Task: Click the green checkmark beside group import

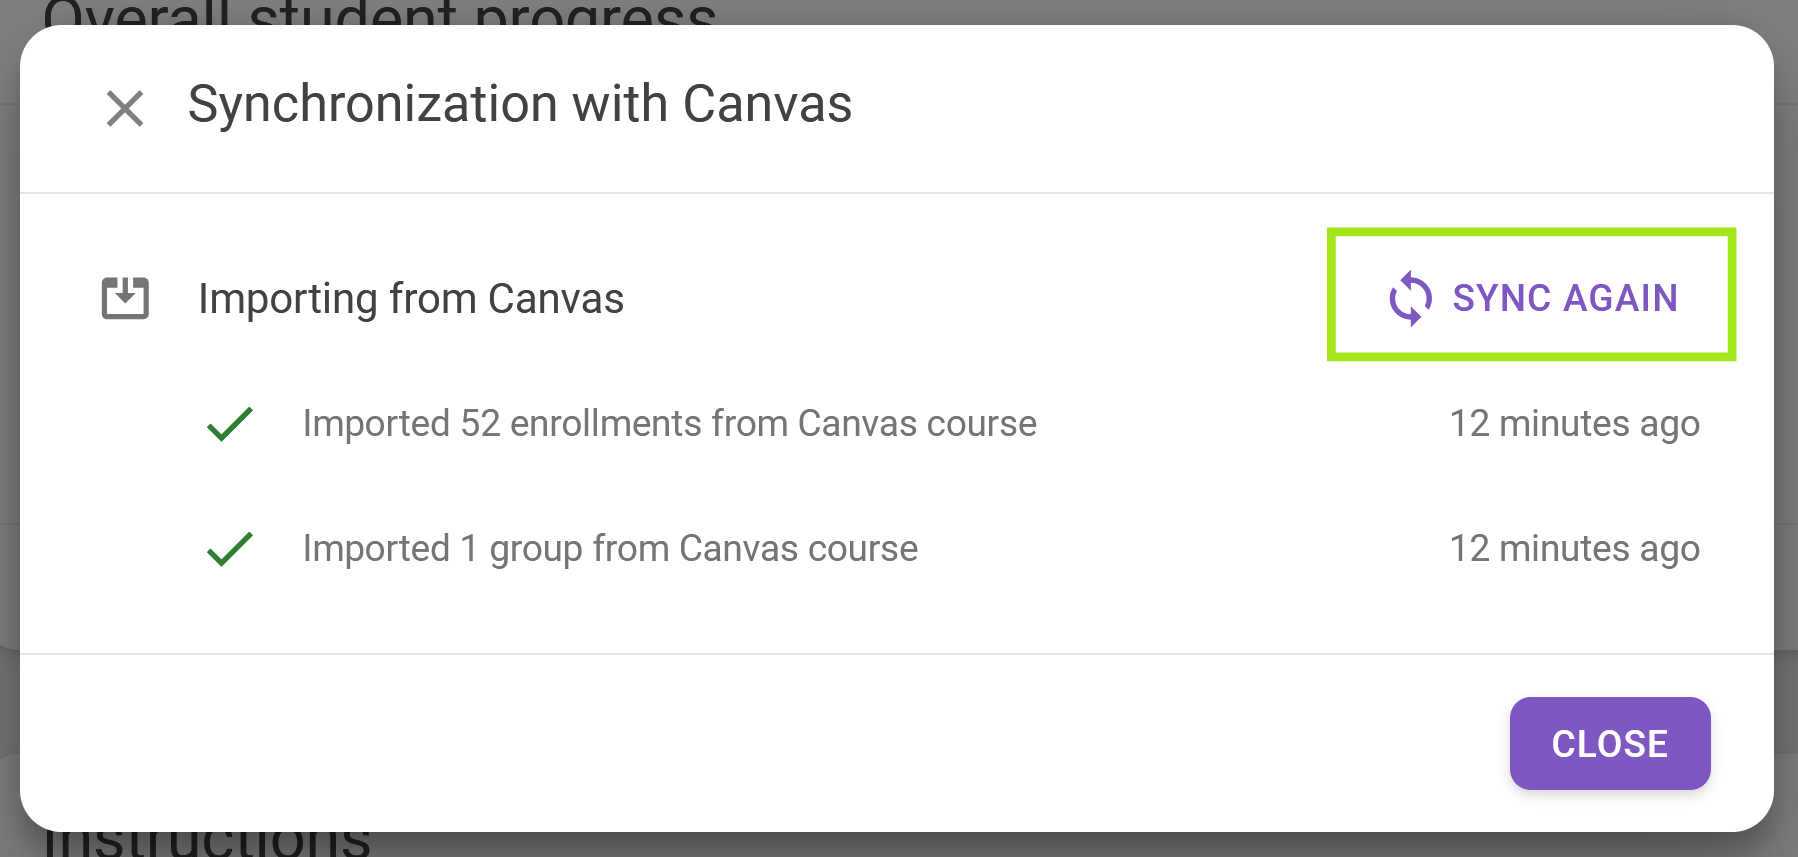Action: tap(230, 549)
